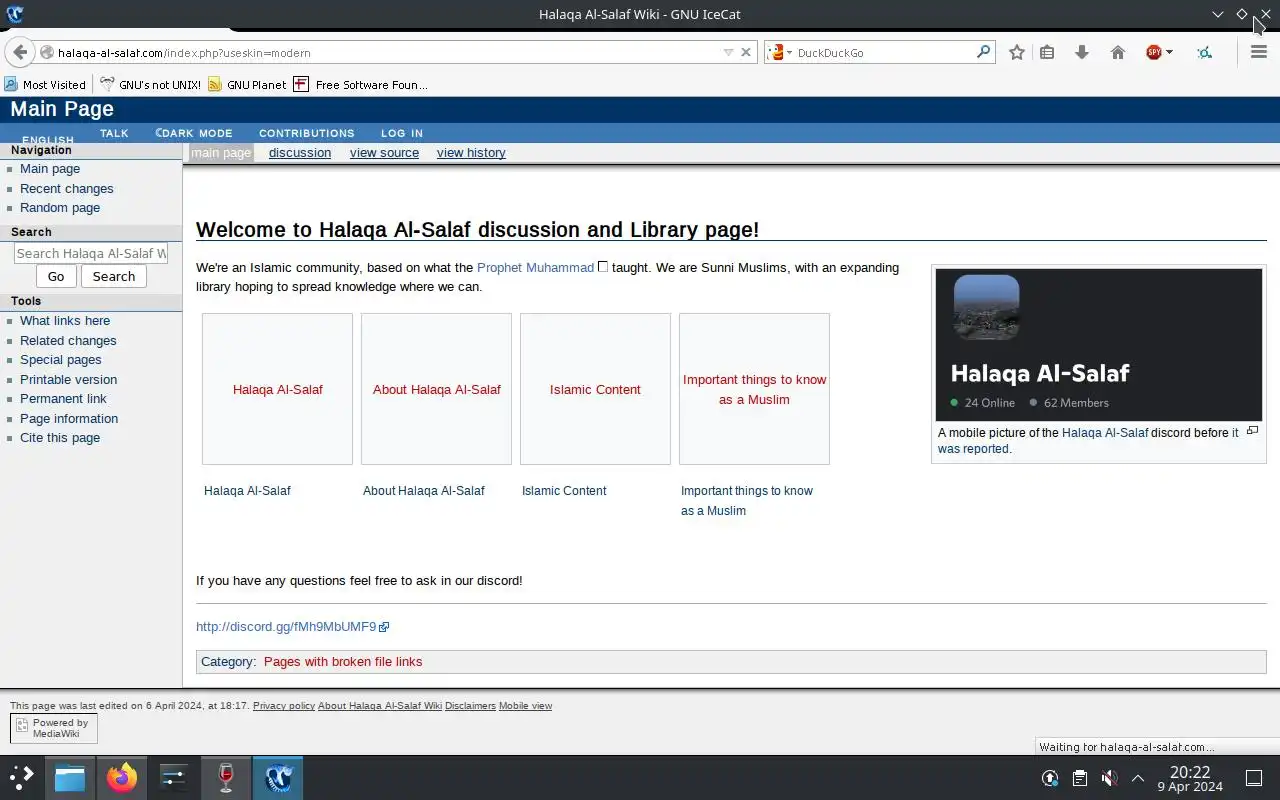Open the downloads arrow icon
The width and height of the screenshot is (1280, 800).
pyautogui.click(x=1081, y=52)
